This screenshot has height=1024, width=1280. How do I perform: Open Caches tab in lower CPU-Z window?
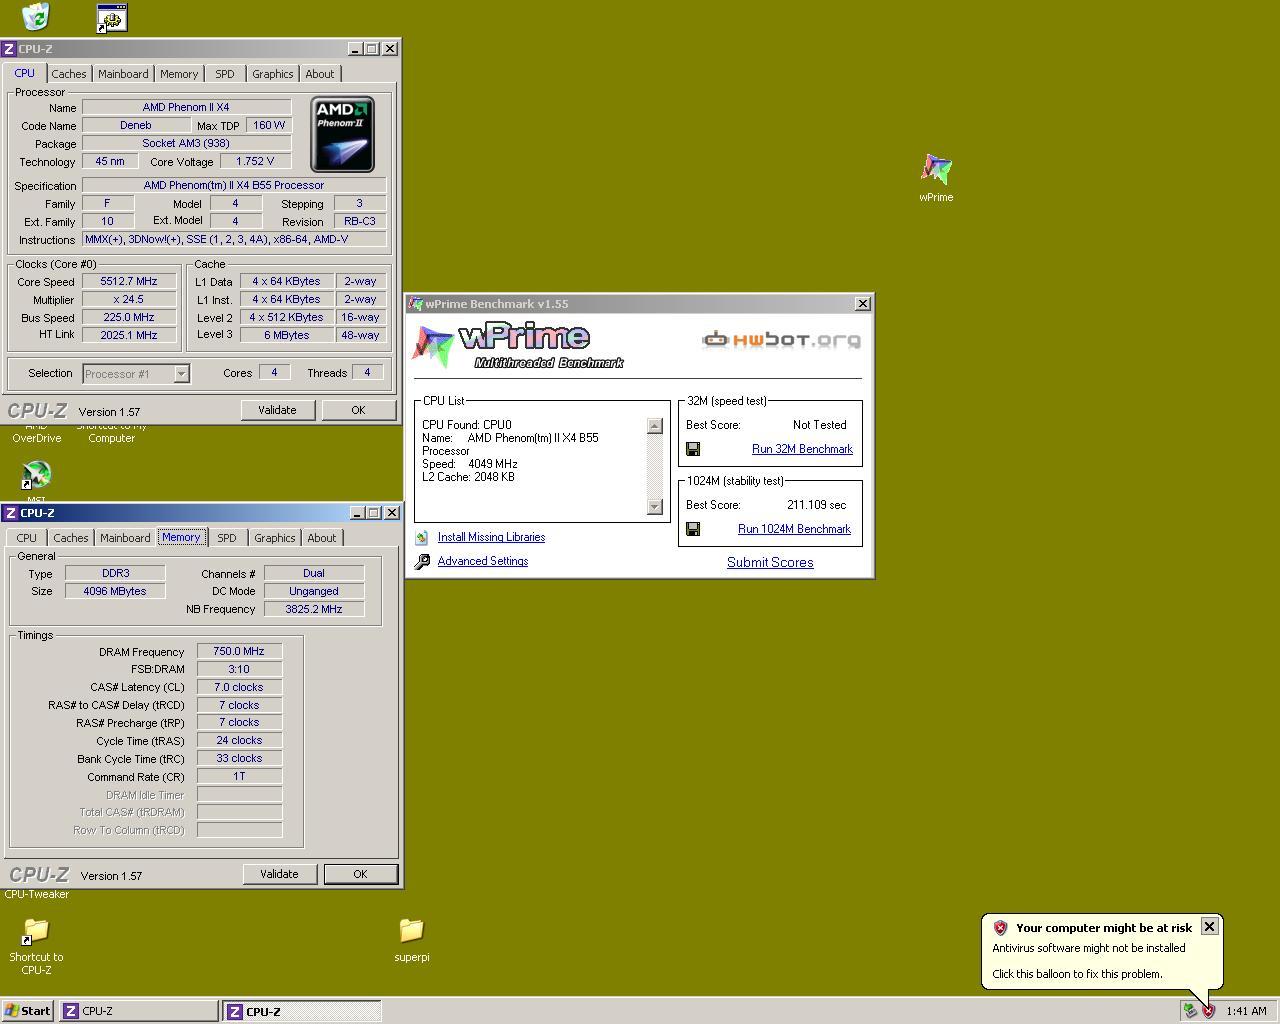(x=71, y=538)
